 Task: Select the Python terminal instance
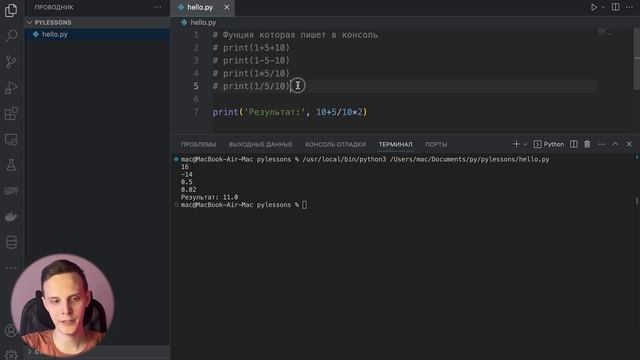[x=549, y=144]
